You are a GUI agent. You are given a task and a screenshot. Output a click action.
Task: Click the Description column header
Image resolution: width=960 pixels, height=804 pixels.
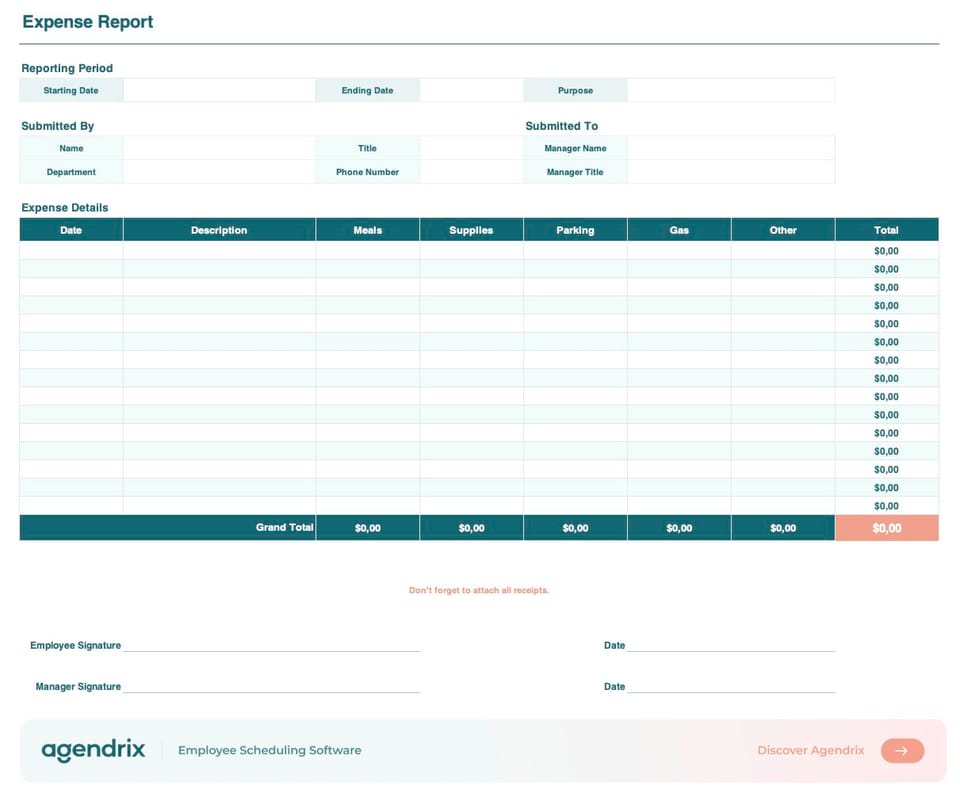(x=219, y=230)
